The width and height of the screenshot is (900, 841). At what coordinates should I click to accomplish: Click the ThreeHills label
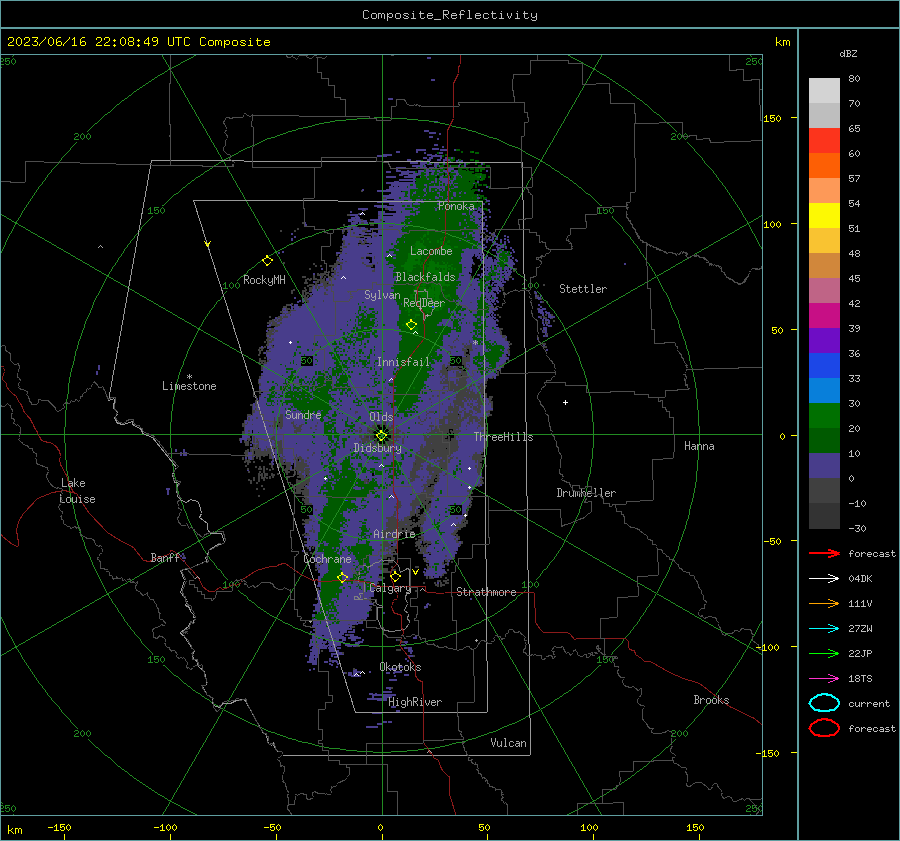[x=503, y=437]
